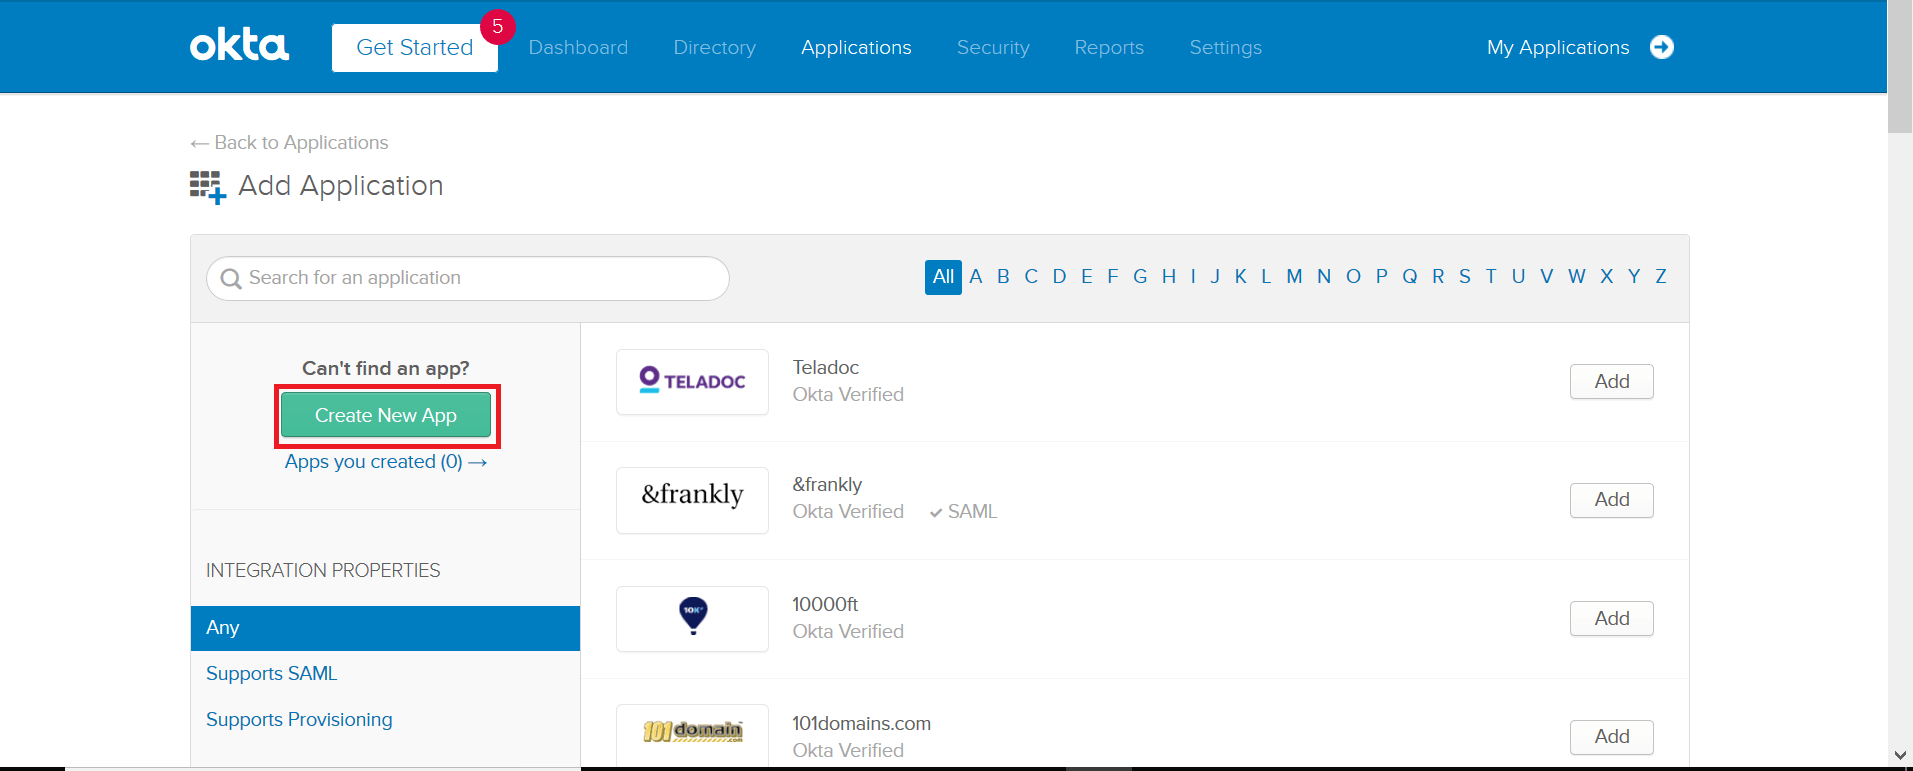Filter apps by letter P

(x=1381, y=277)
